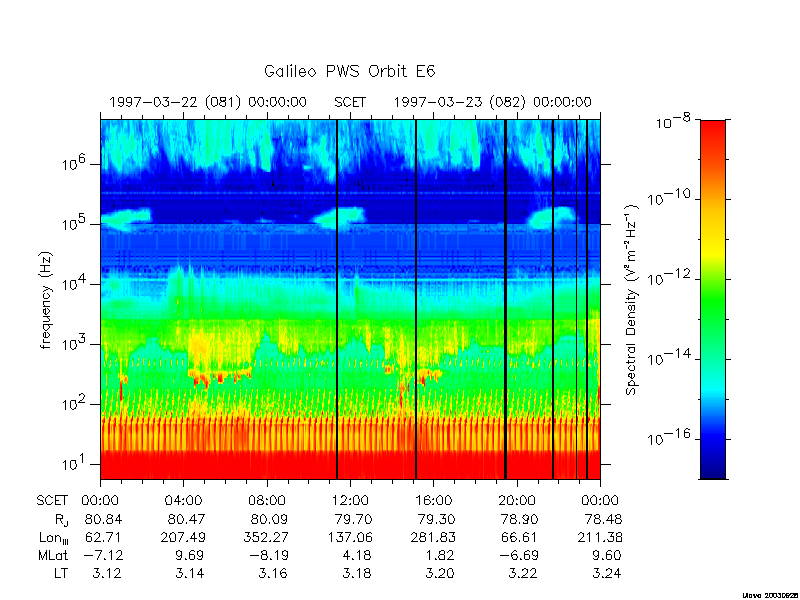Select the local time value 3.24

point(607,573)
